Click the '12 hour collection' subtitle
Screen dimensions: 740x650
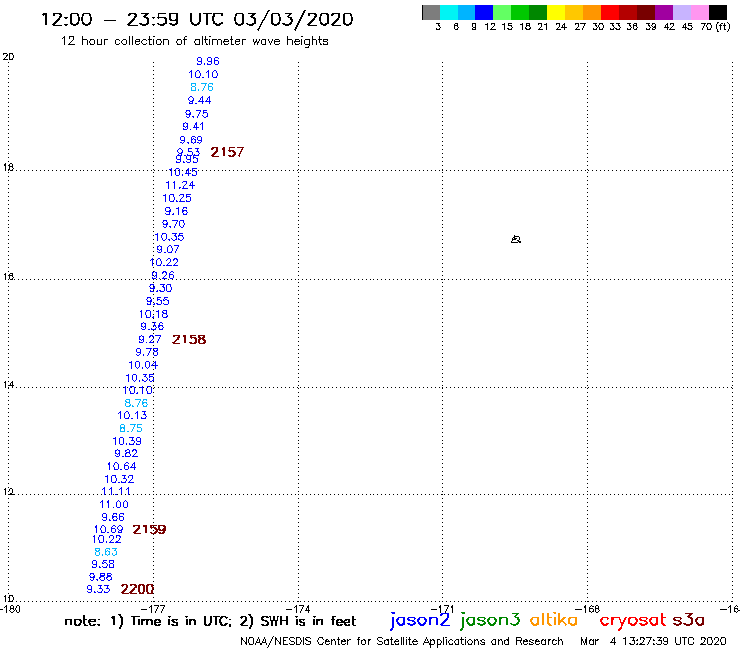click(194, 41)
